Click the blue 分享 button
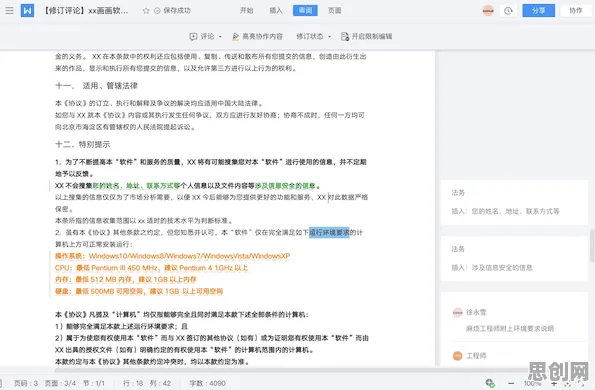Viewport: 595px width, 390px height. 538,11
